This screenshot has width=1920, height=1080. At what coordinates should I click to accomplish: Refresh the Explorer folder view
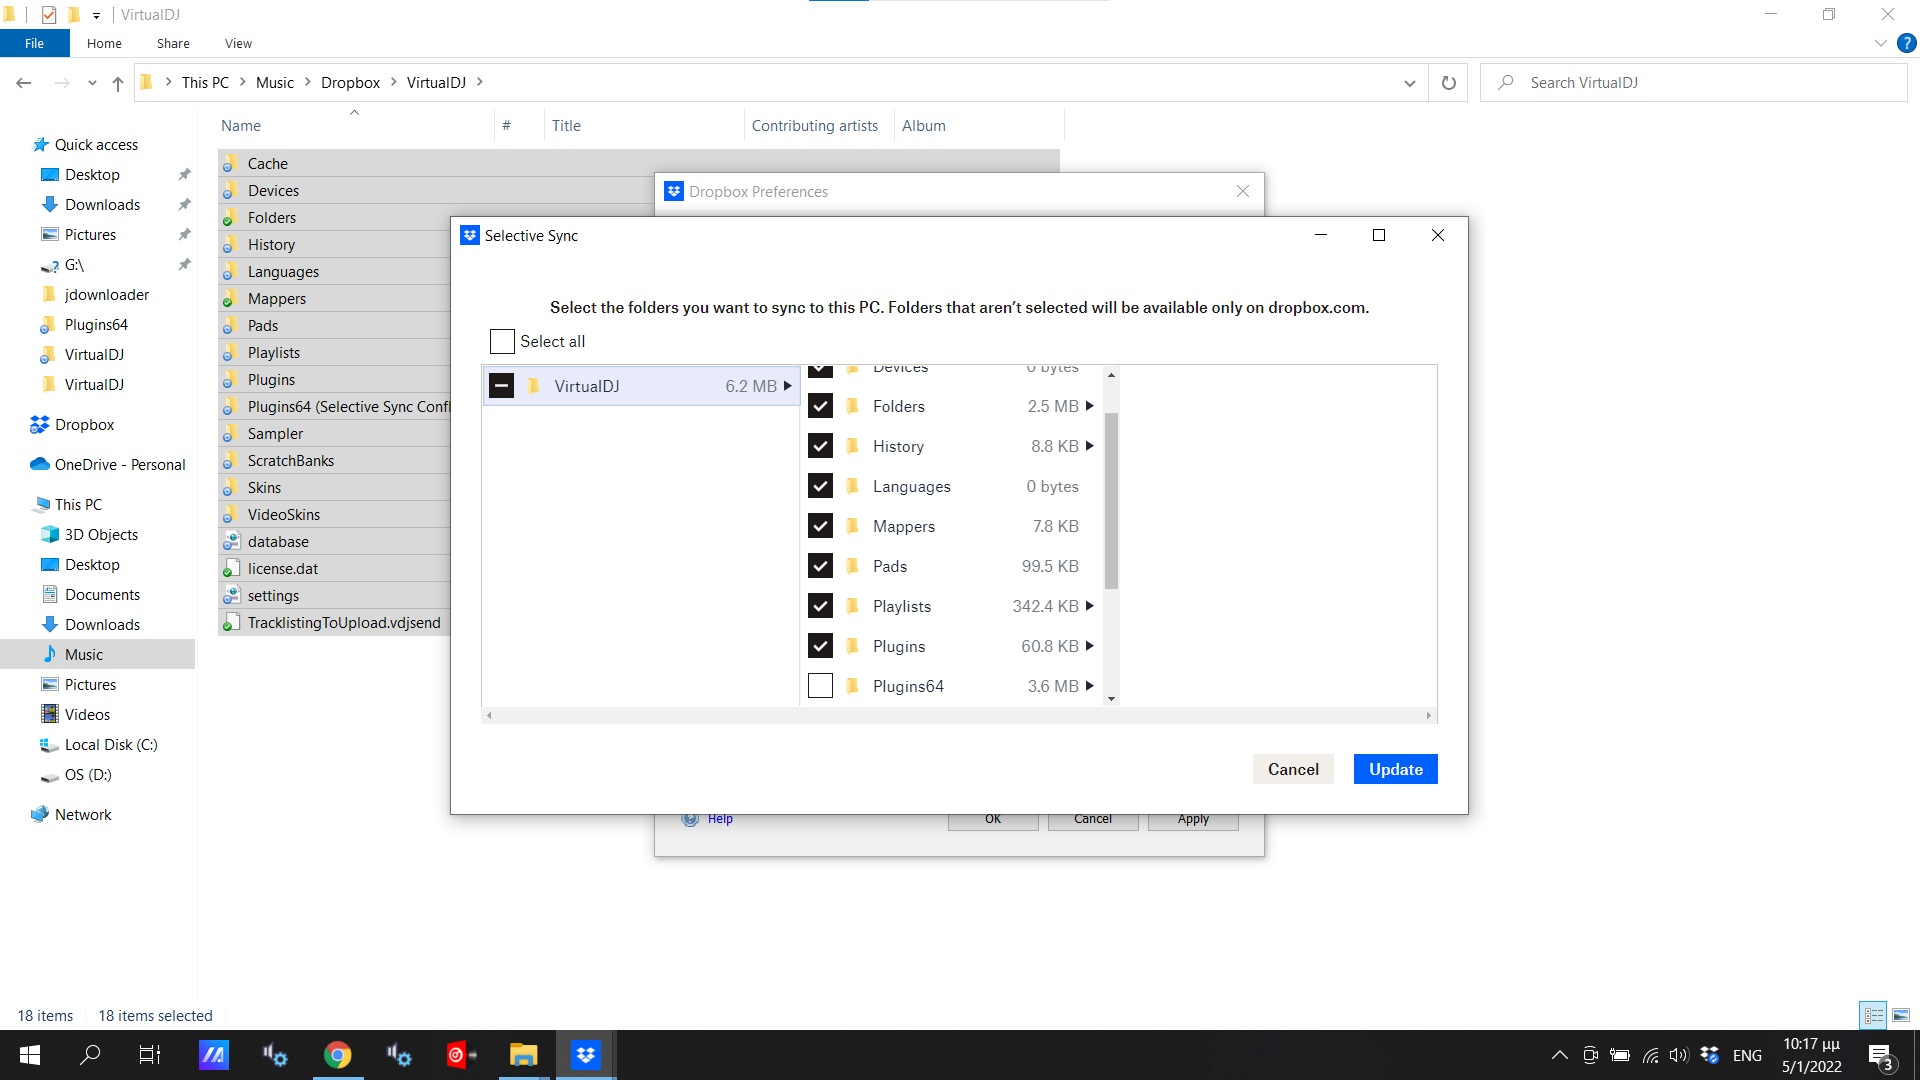(x=1448, y=83)
